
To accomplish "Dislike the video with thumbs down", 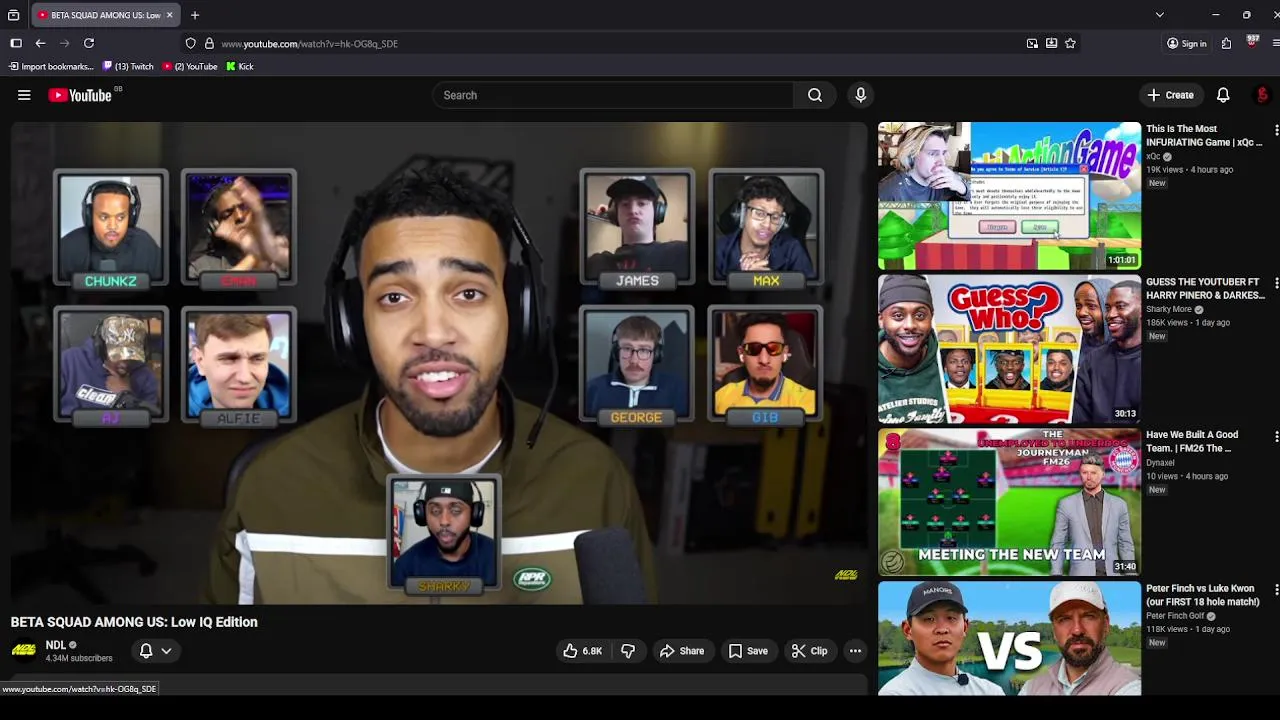I will tap(628, 651).
